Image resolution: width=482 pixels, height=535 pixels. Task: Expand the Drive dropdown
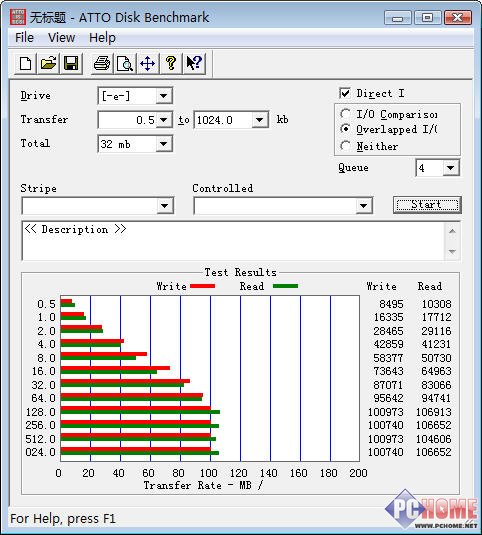click(x=164, y=96)
